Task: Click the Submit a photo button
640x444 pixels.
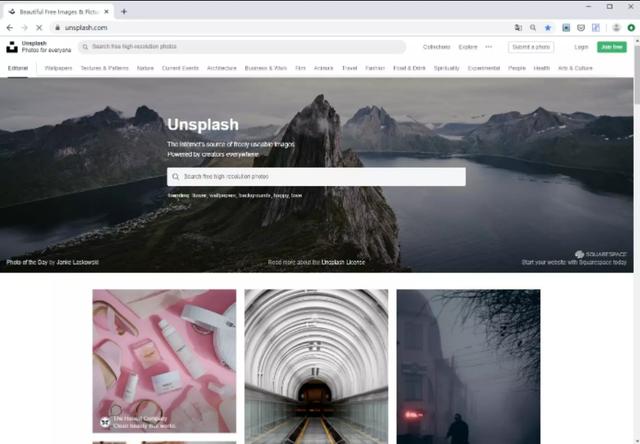Action: (531, 47)
